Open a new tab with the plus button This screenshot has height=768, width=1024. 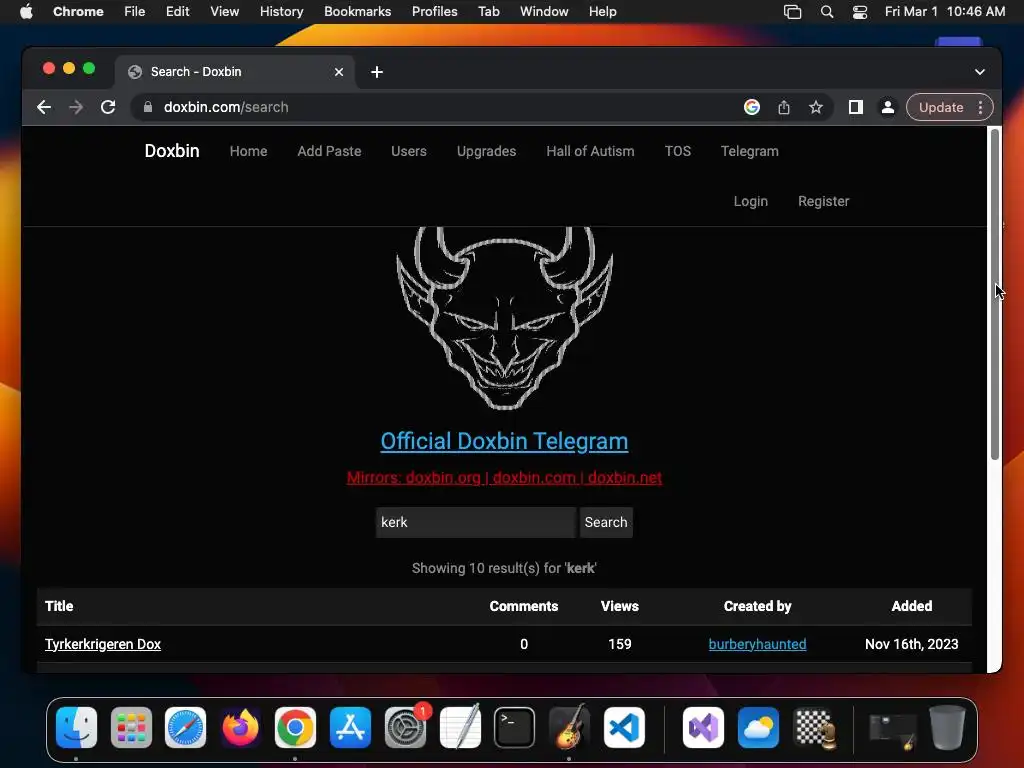tap(377, 72)
